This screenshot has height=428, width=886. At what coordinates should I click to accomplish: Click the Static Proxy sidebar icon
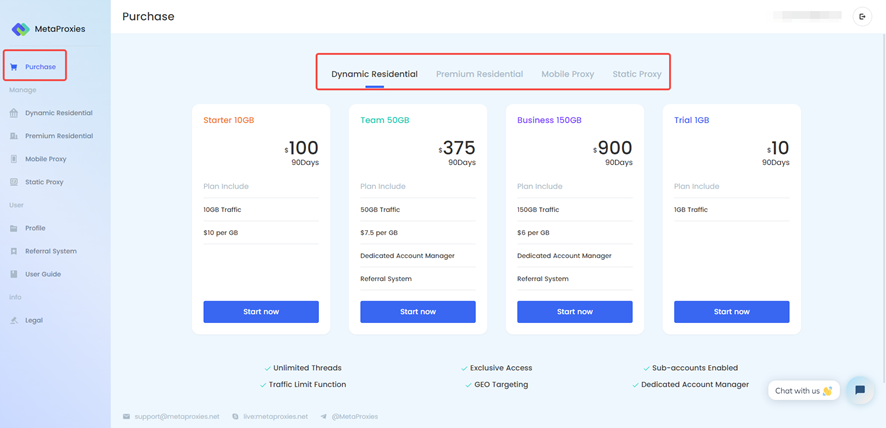(x=14, y=182)
